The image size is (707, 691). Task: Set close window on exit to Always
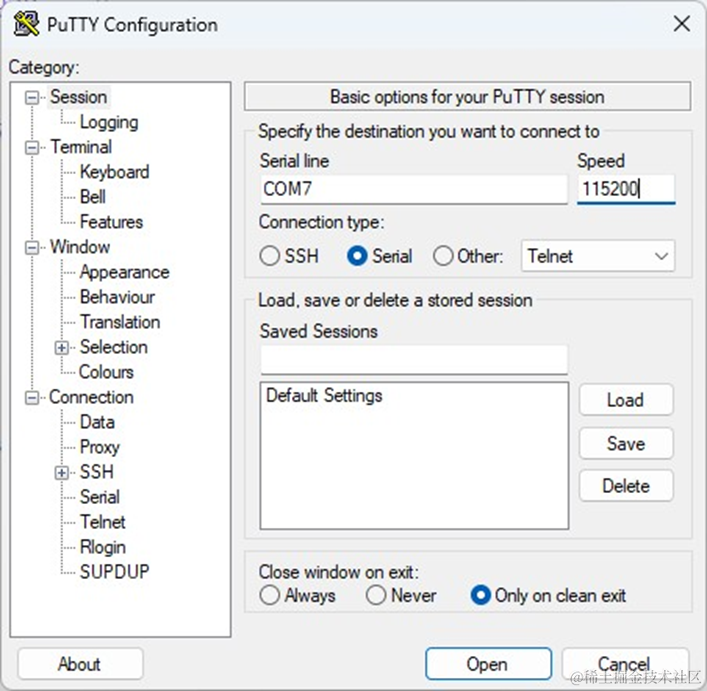tap(270, 596)
